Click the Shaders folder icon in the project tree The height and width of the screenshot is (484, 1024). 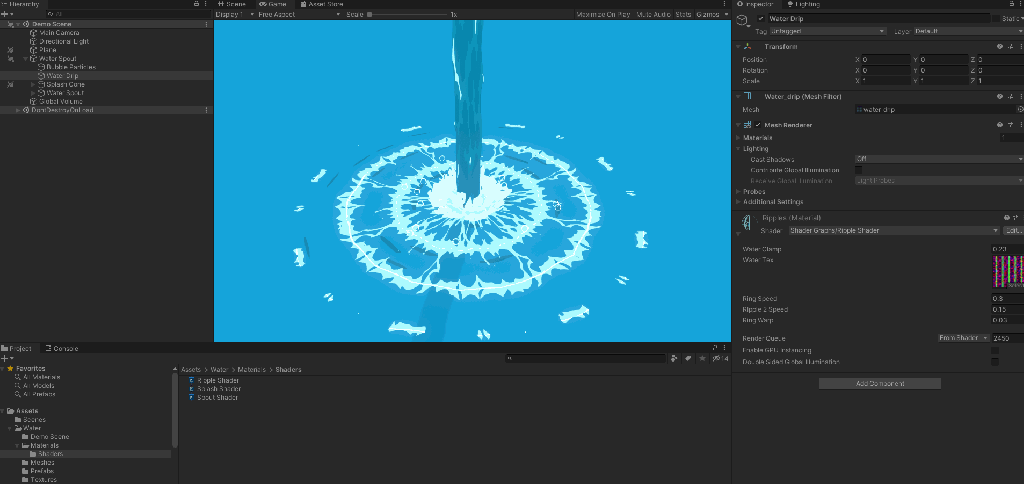pos(33,453)
